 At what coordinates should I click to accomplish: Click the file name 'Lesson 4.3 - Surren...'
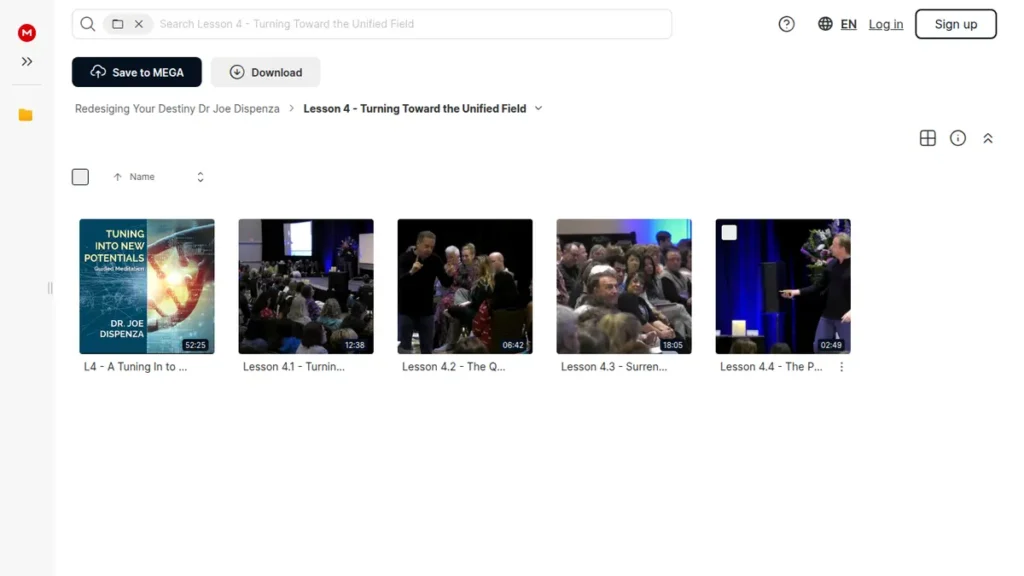(614, 367)
